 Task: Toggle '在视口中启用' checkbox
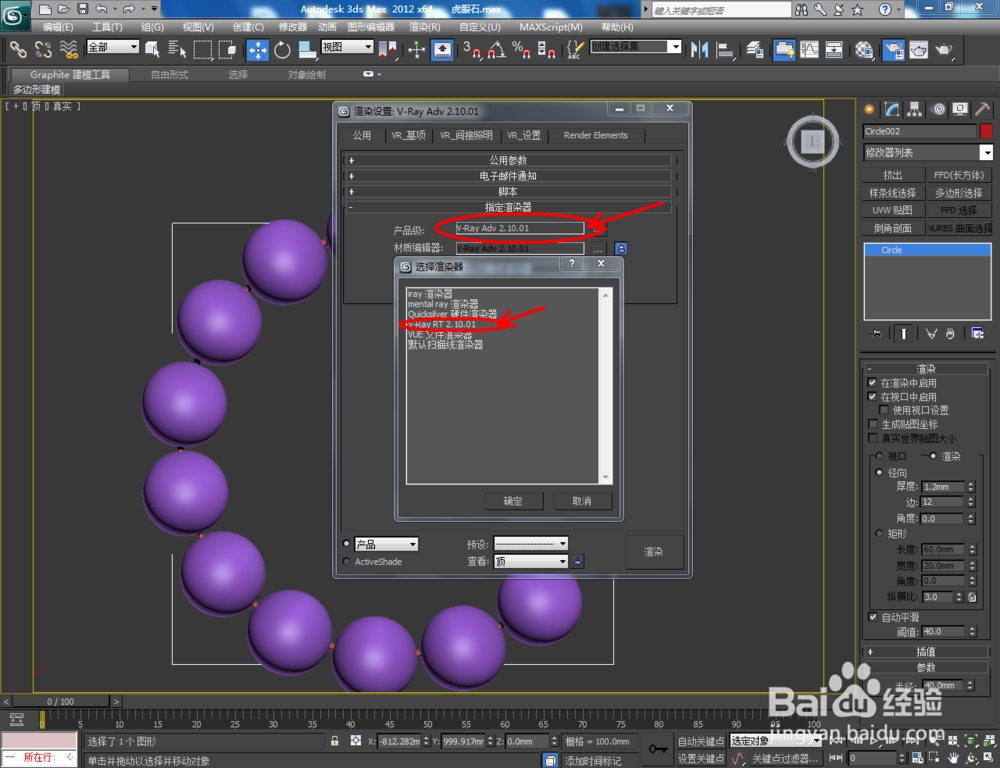[x=872, y=397]
